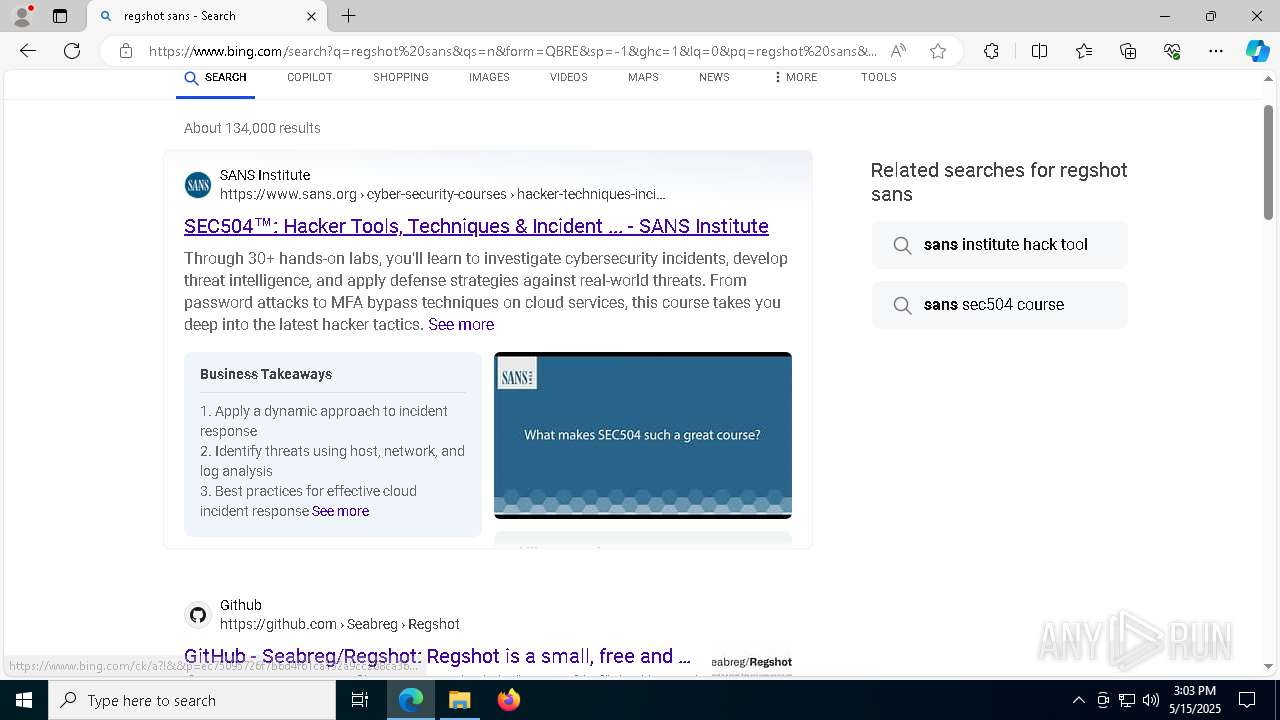Toggle Read aloud icon in address bar
This screenshot has height=720, width=1280.
coord(898,51)
